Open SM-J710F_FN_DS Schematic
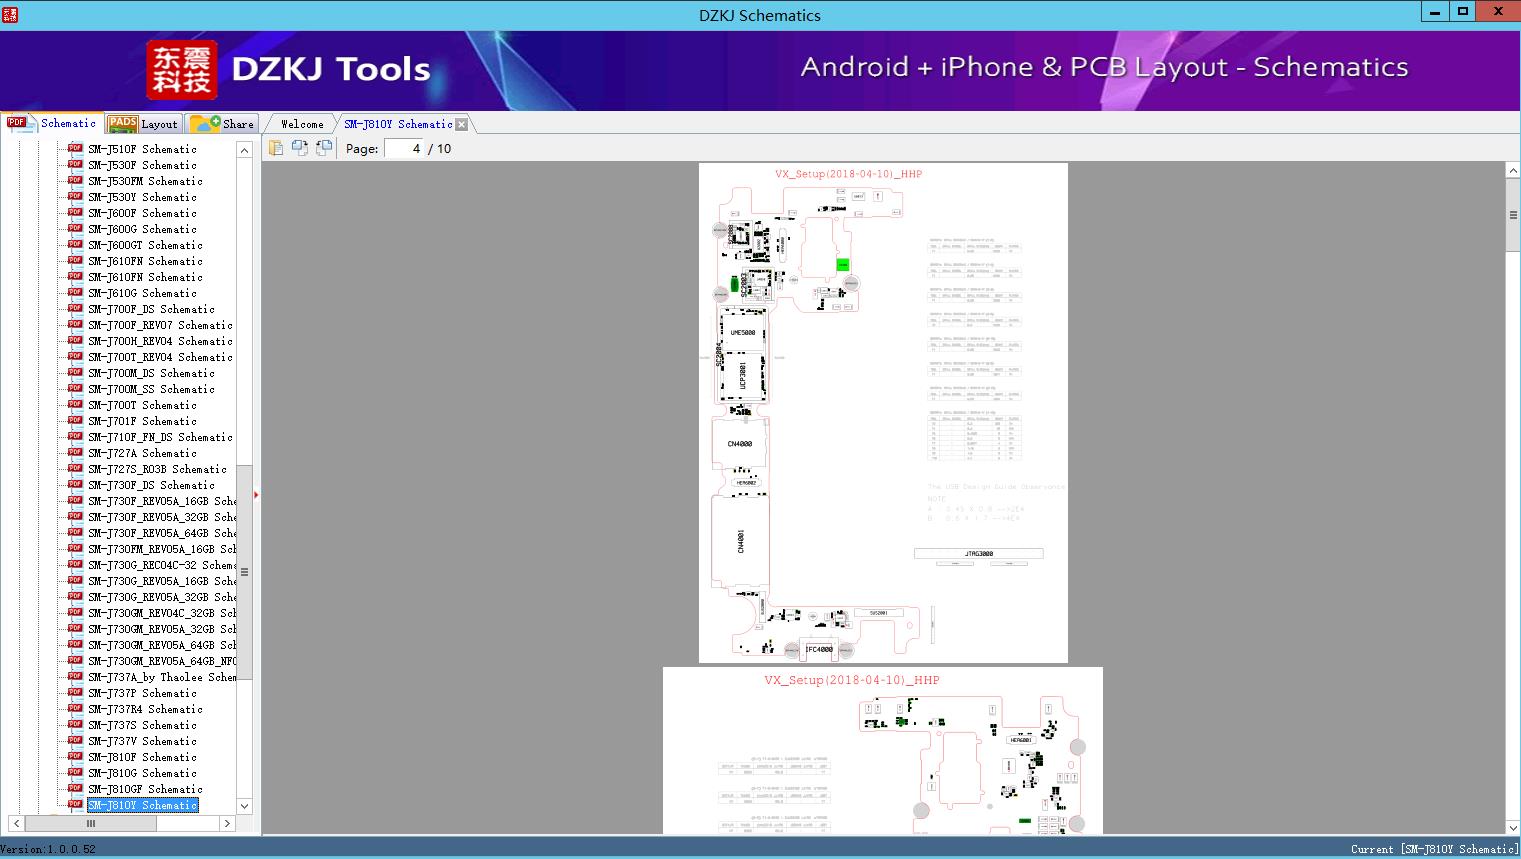 pos(160,437)
